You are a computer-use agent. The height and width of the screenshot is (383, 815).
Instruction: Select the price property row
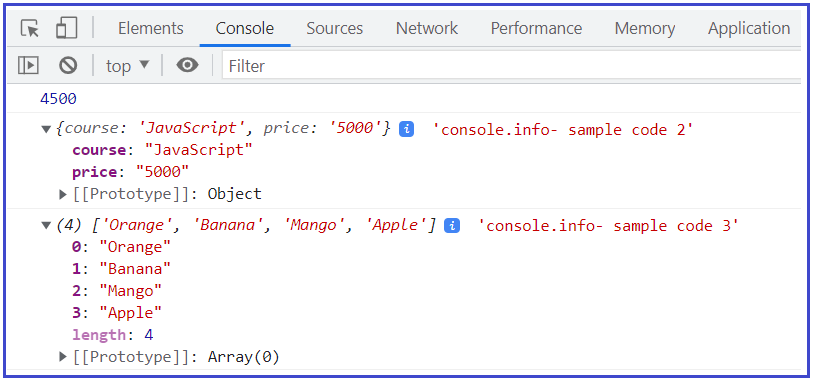click(x=130, y=172)
